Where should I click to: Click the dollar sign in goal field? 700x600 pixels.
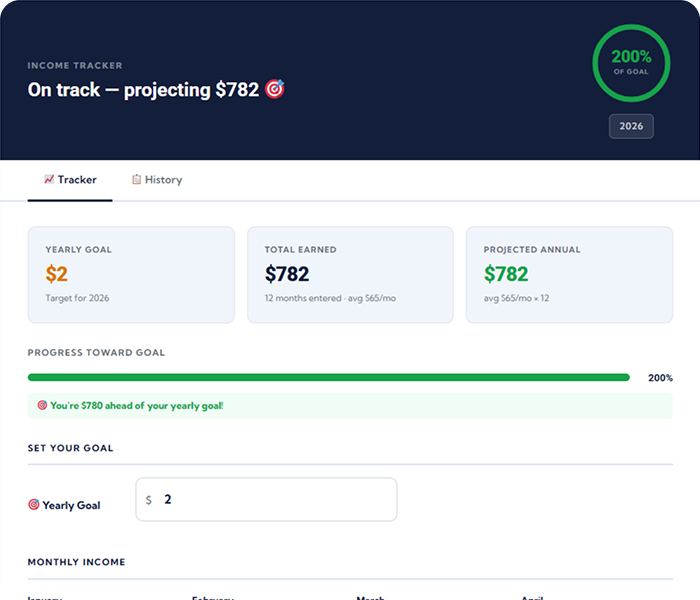[149, 500]
